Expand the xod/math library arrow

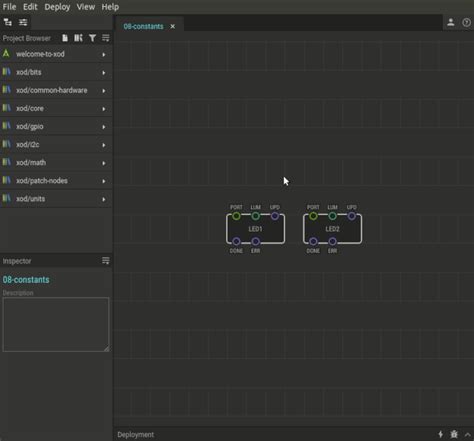tap(104, 163)
